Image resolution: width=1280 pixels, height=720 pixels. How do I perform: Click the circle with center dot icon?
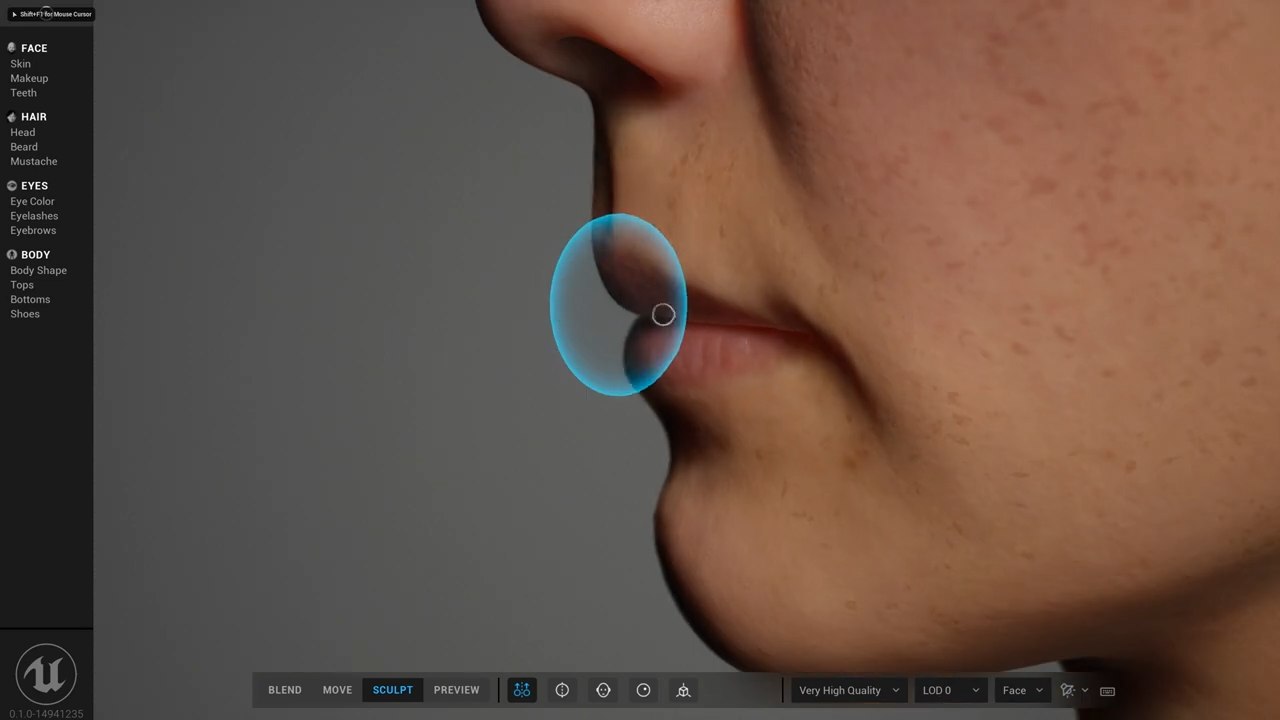[x=643, y=690]
